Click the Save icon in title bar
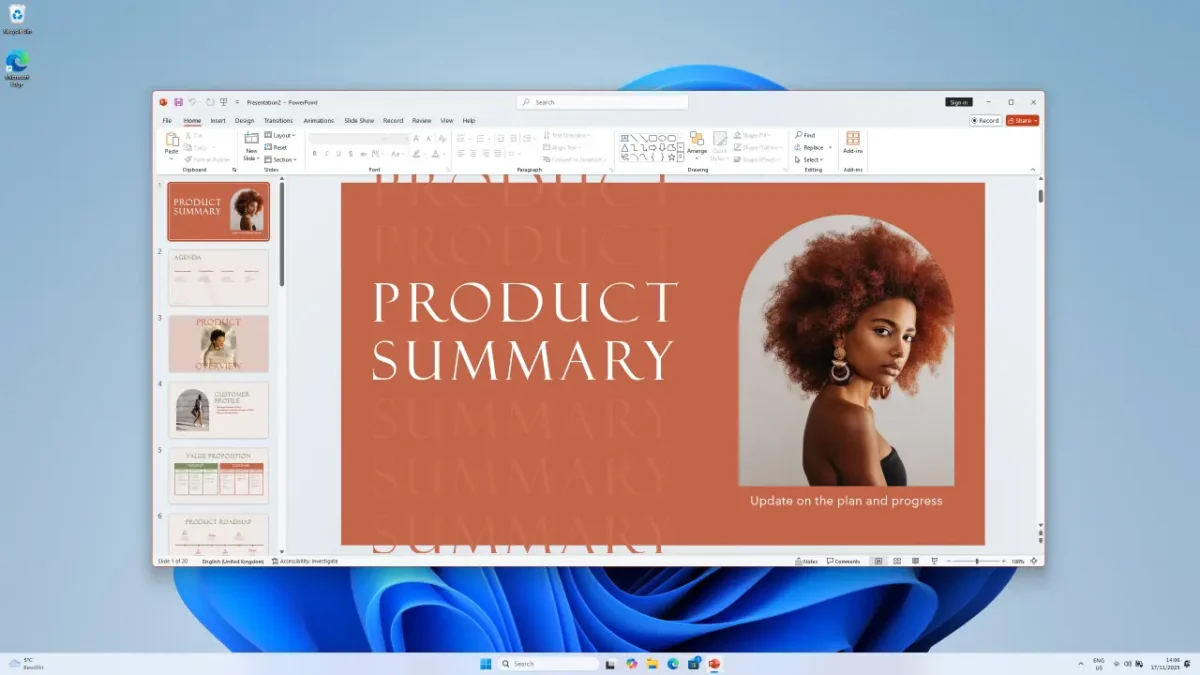 (178, 102)
